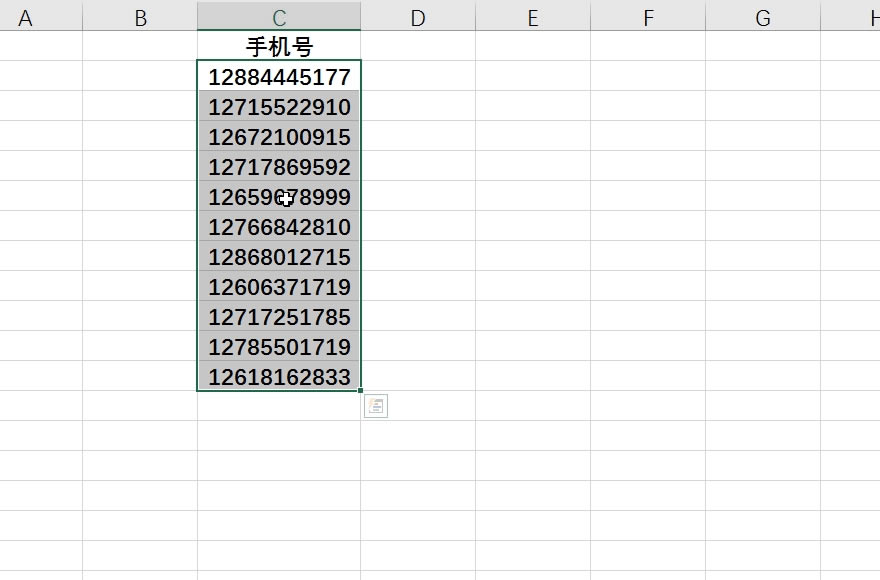Screen dimensions: 880x580
Task: Click the 手机号 header cell
Action: pyautogui.click(x=278, y=46)
